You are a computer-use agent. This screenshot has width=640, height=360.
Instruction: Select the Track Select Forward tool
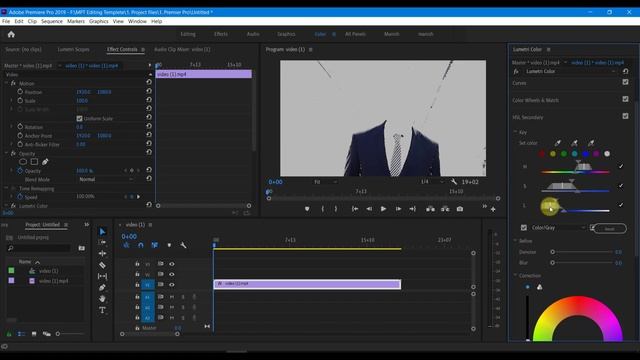(x=102, y=242)
